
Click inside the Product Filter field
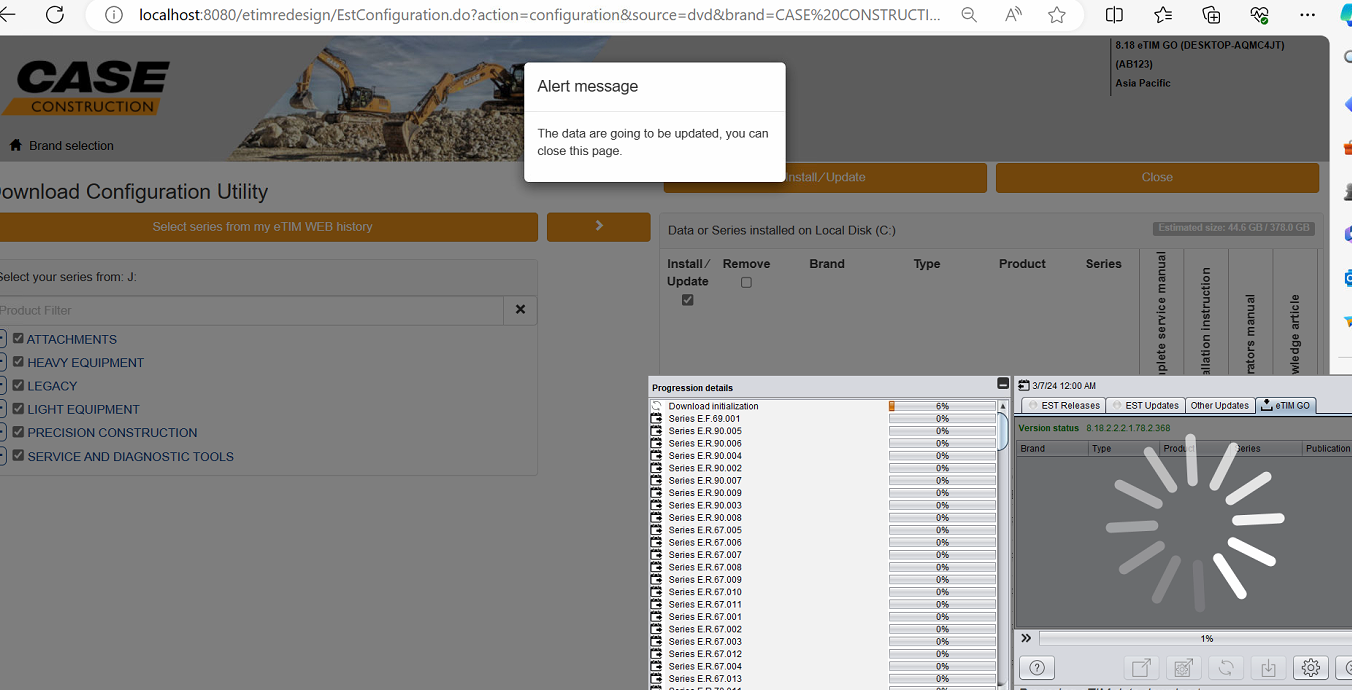250,310
